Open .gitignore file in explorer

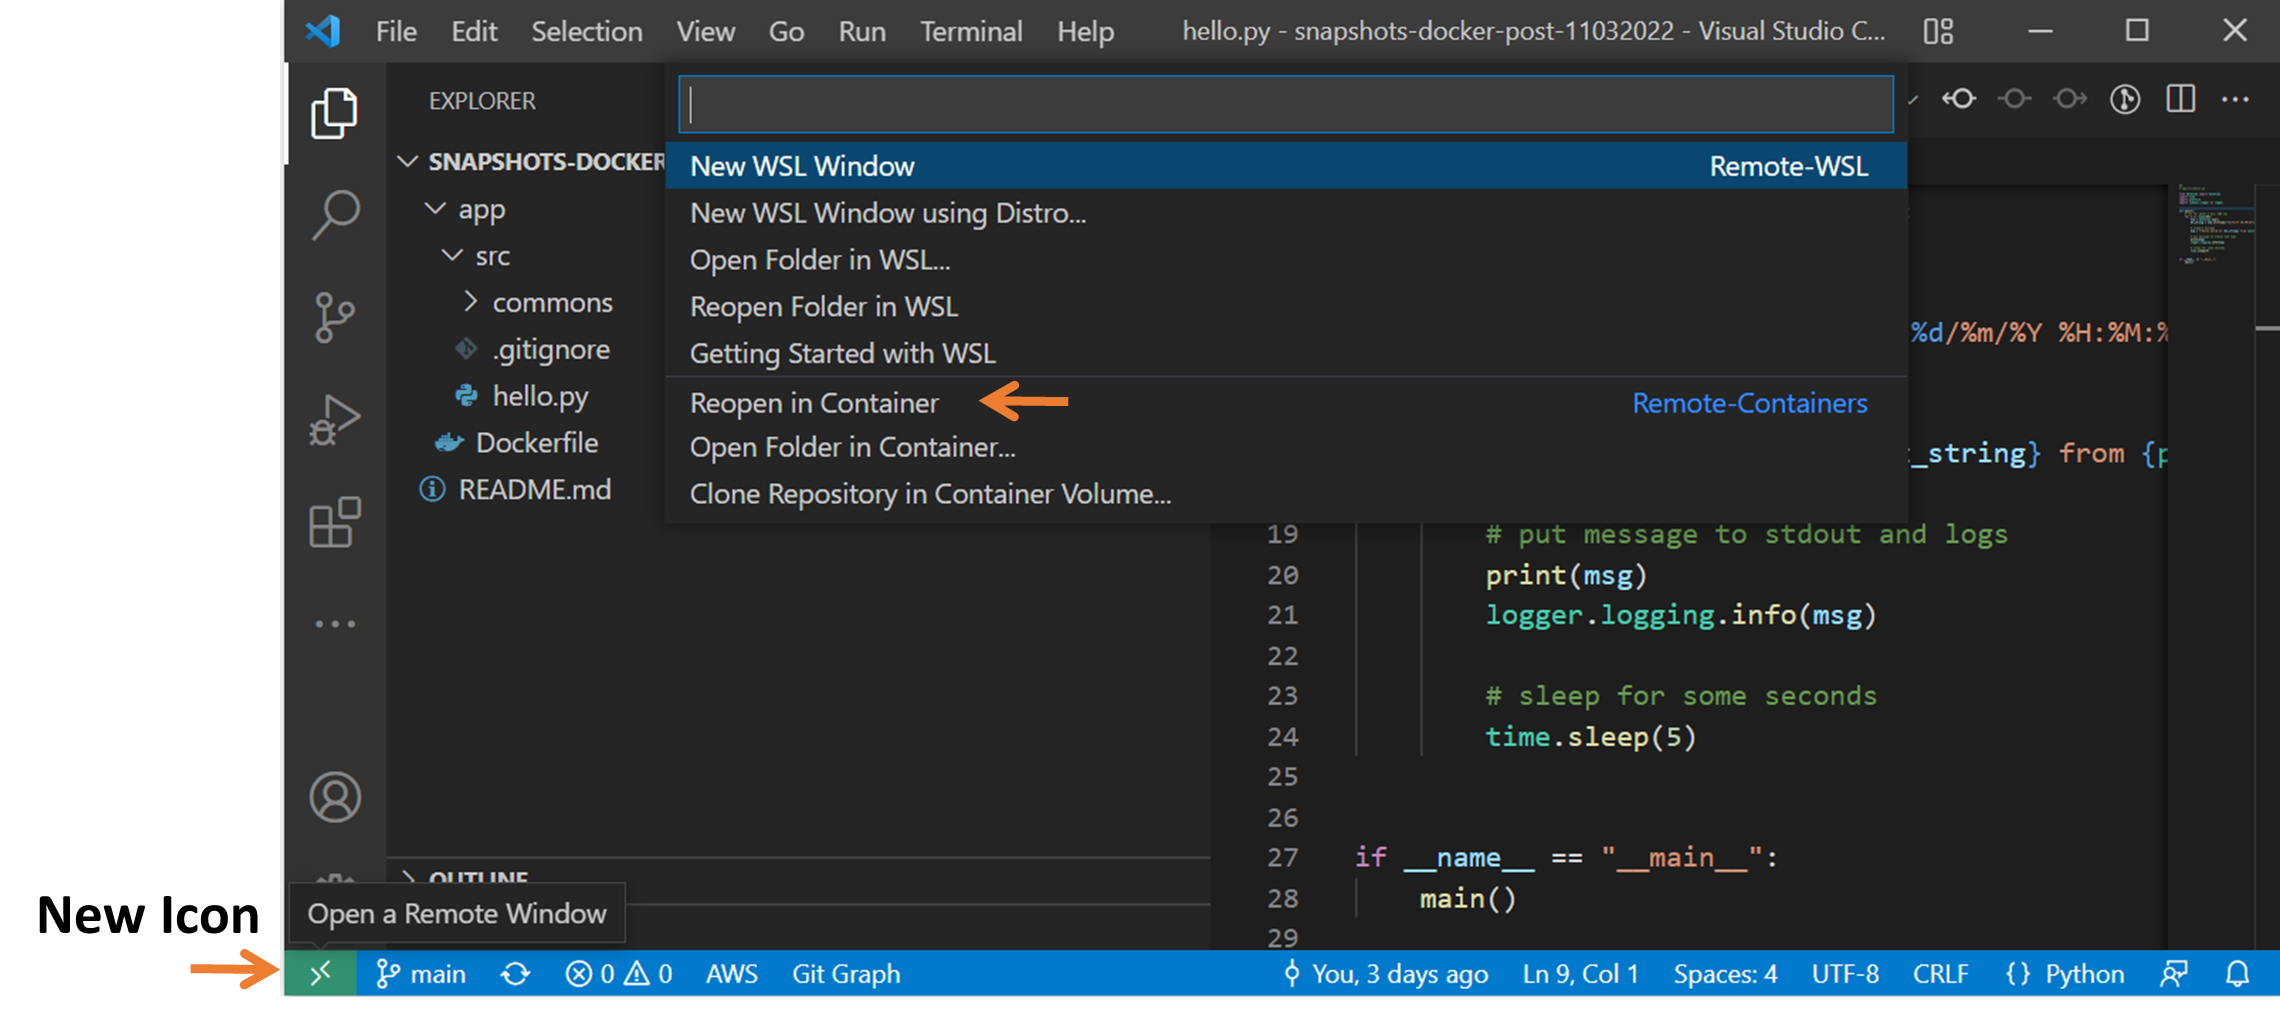(550, 349)
